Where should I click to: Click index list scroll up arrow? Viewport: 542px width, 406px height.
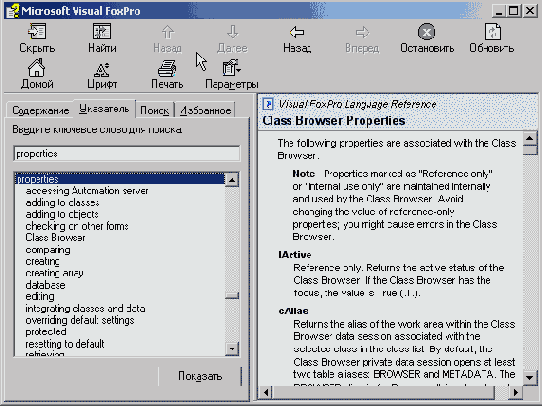point(232,180)
